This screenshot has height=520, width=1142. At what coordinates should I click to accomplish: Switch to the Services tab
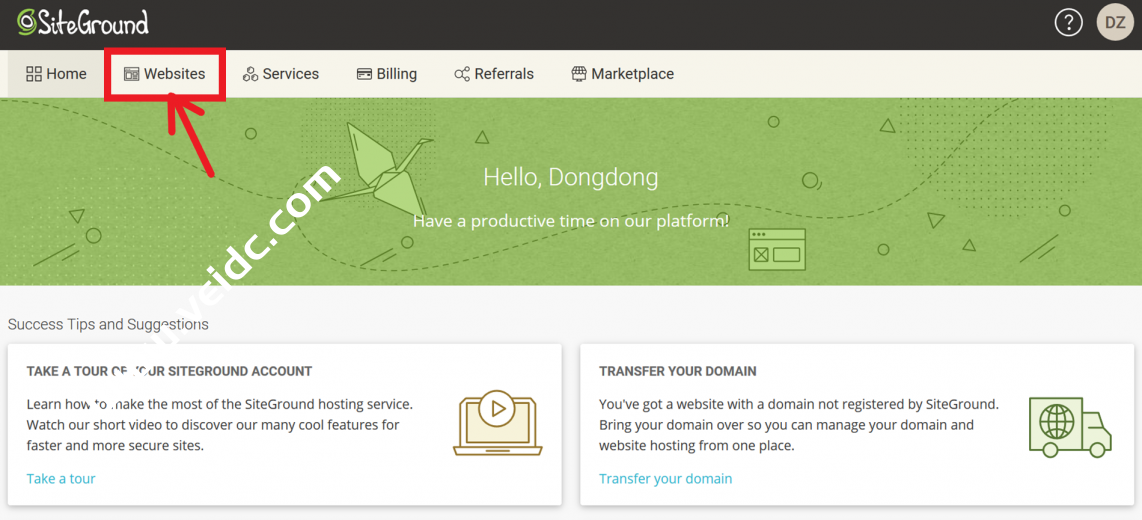coord(281,74)
